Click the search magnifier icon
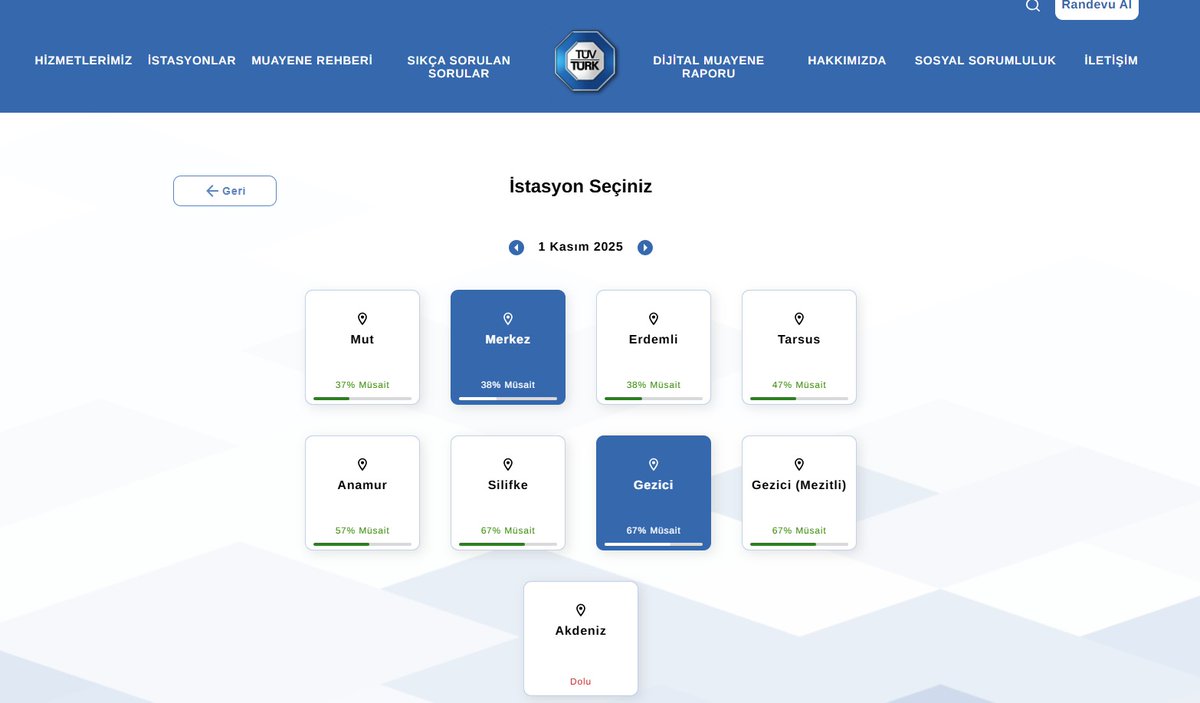 [1033, 5]
